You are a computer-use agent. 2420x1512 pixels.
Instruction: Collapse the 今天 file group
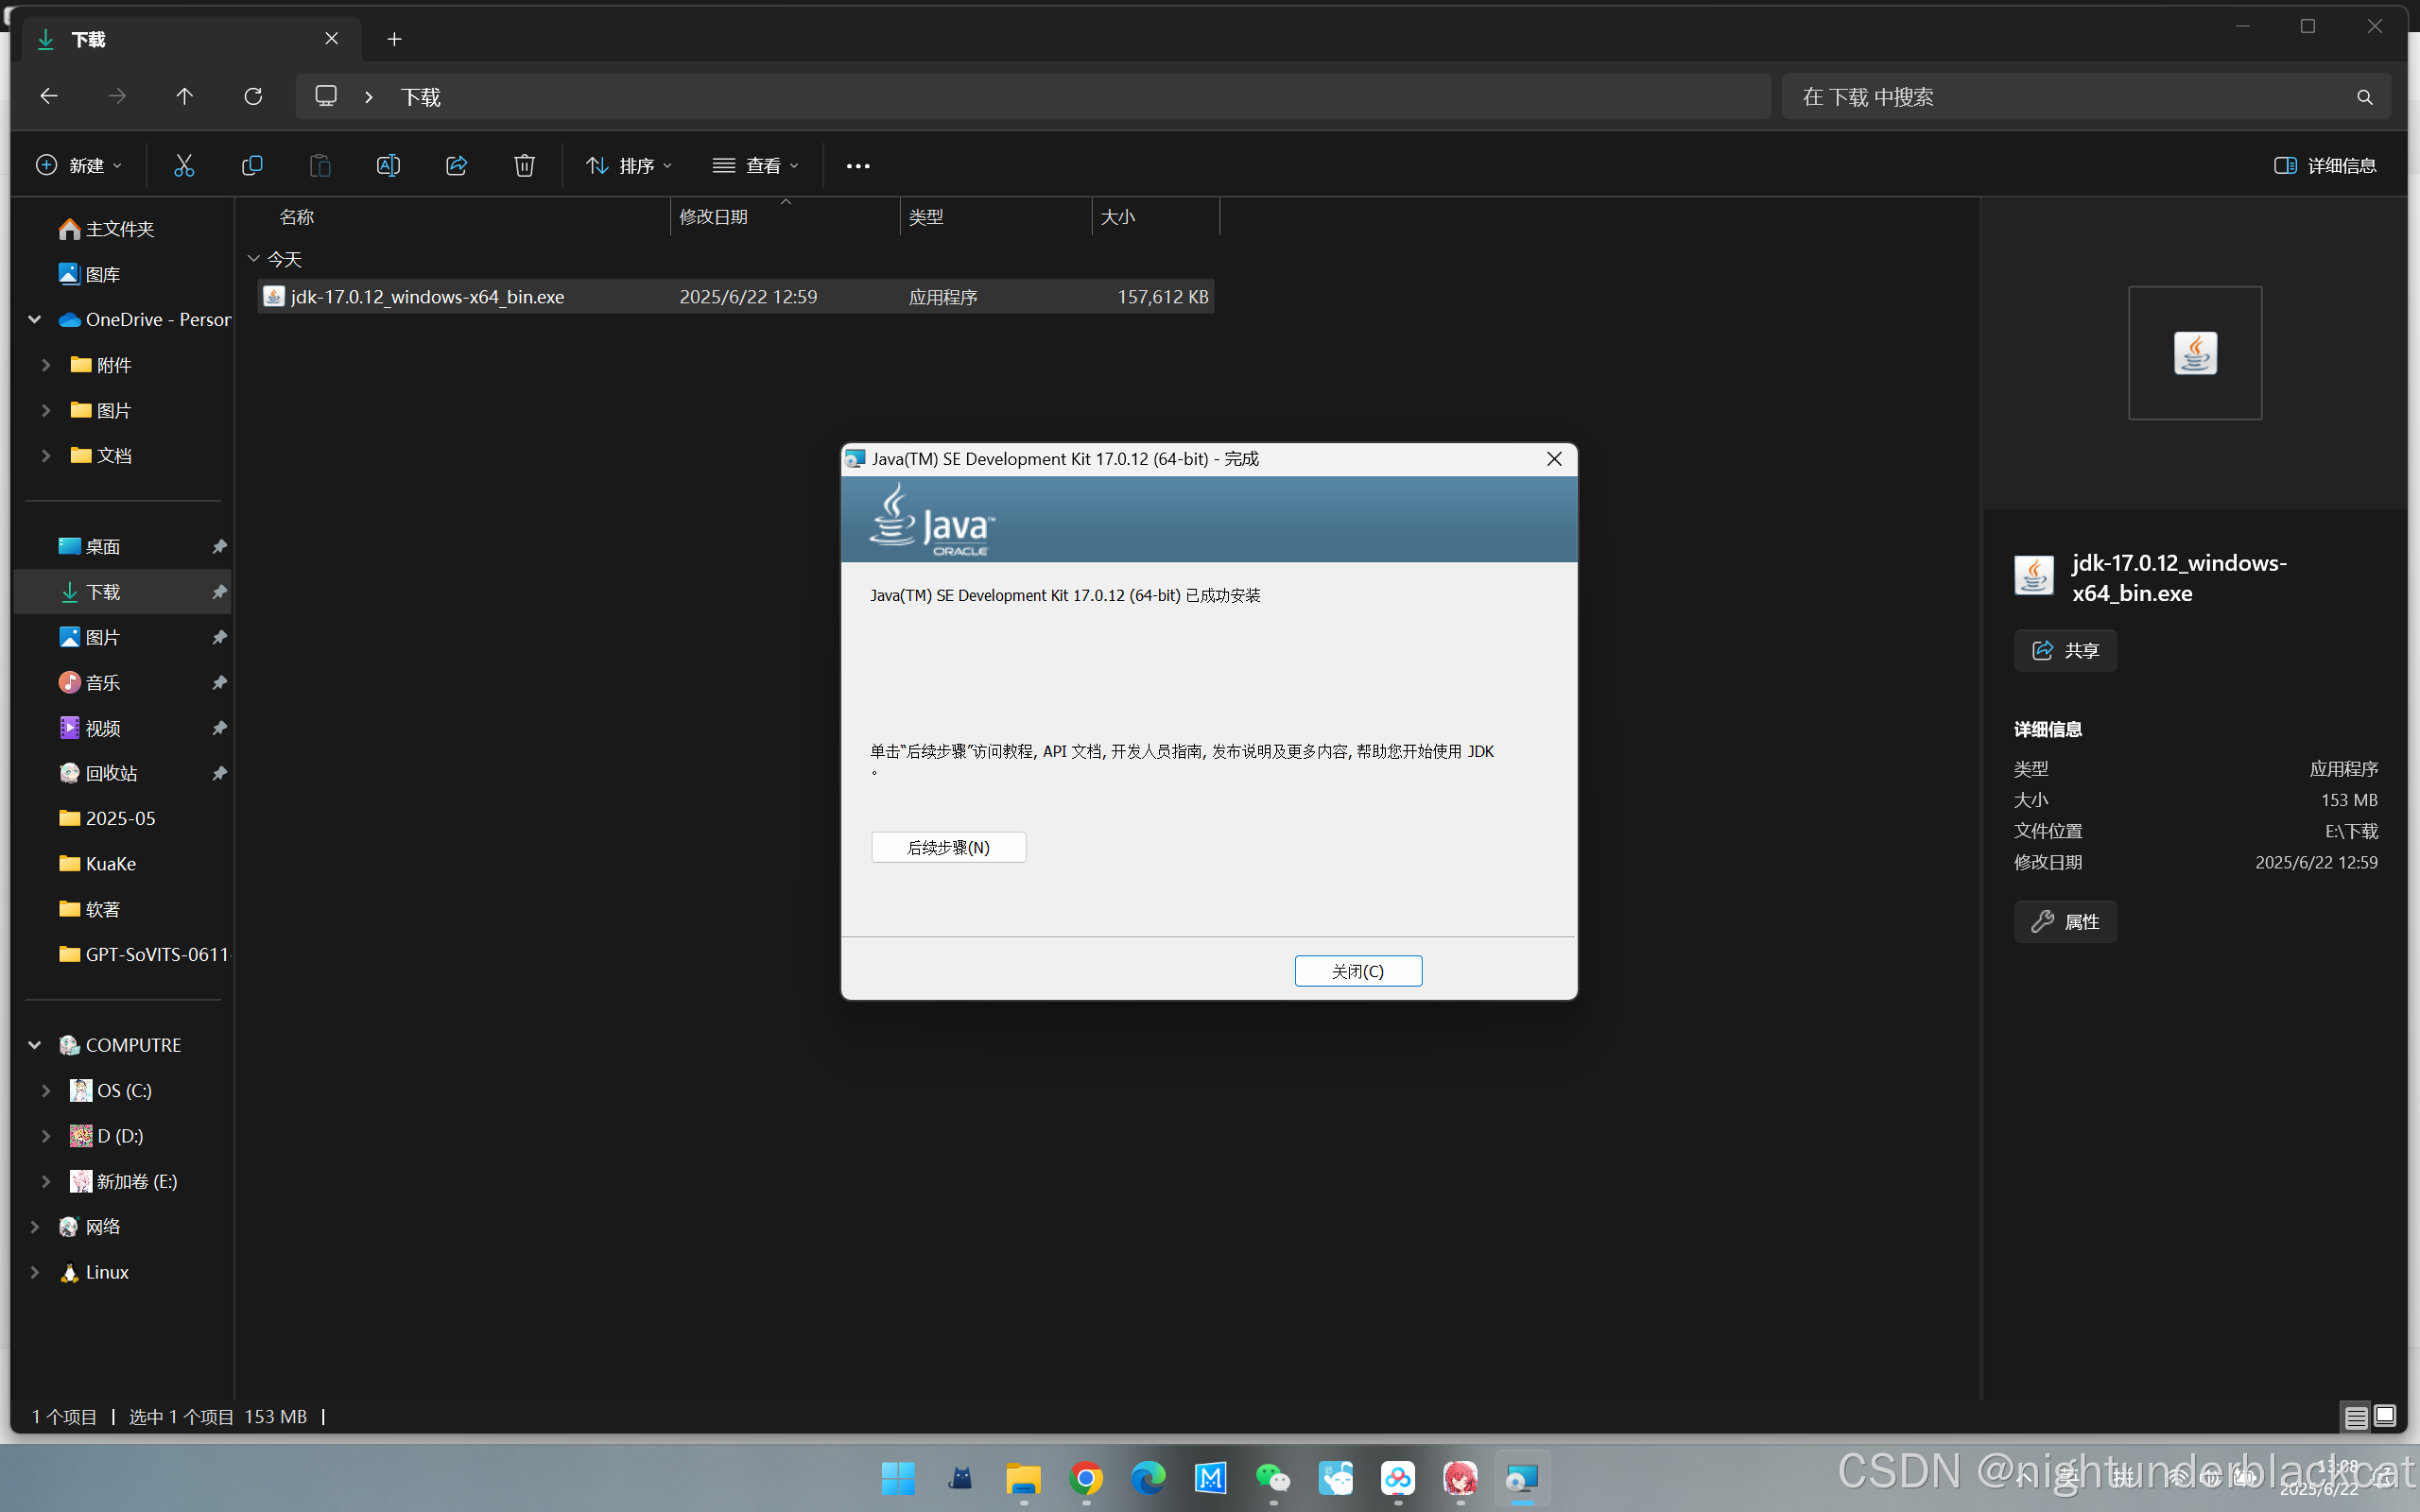tap(254, 259)
